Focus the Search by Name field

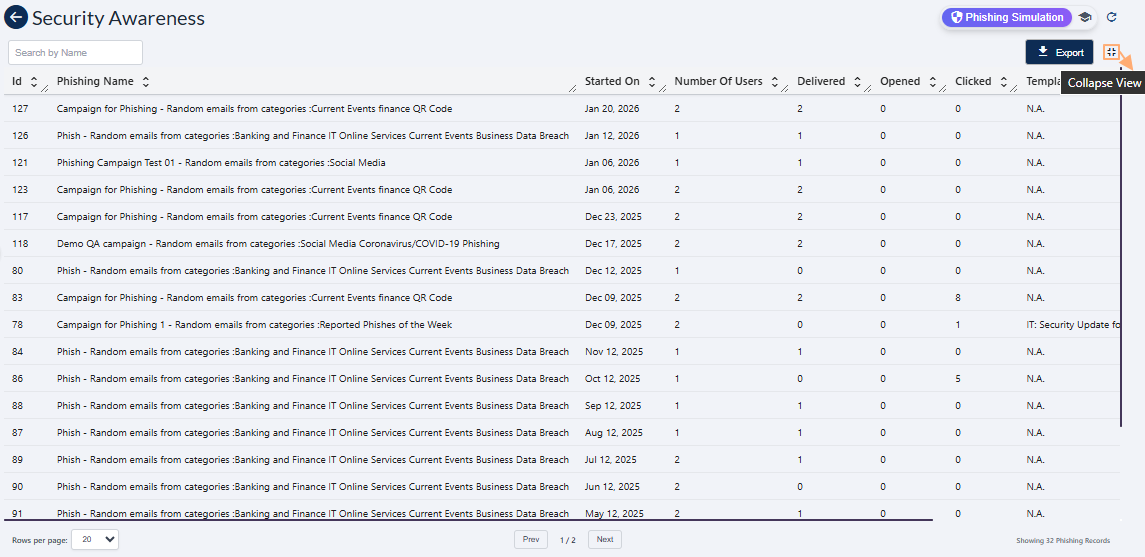pos(75,53)
